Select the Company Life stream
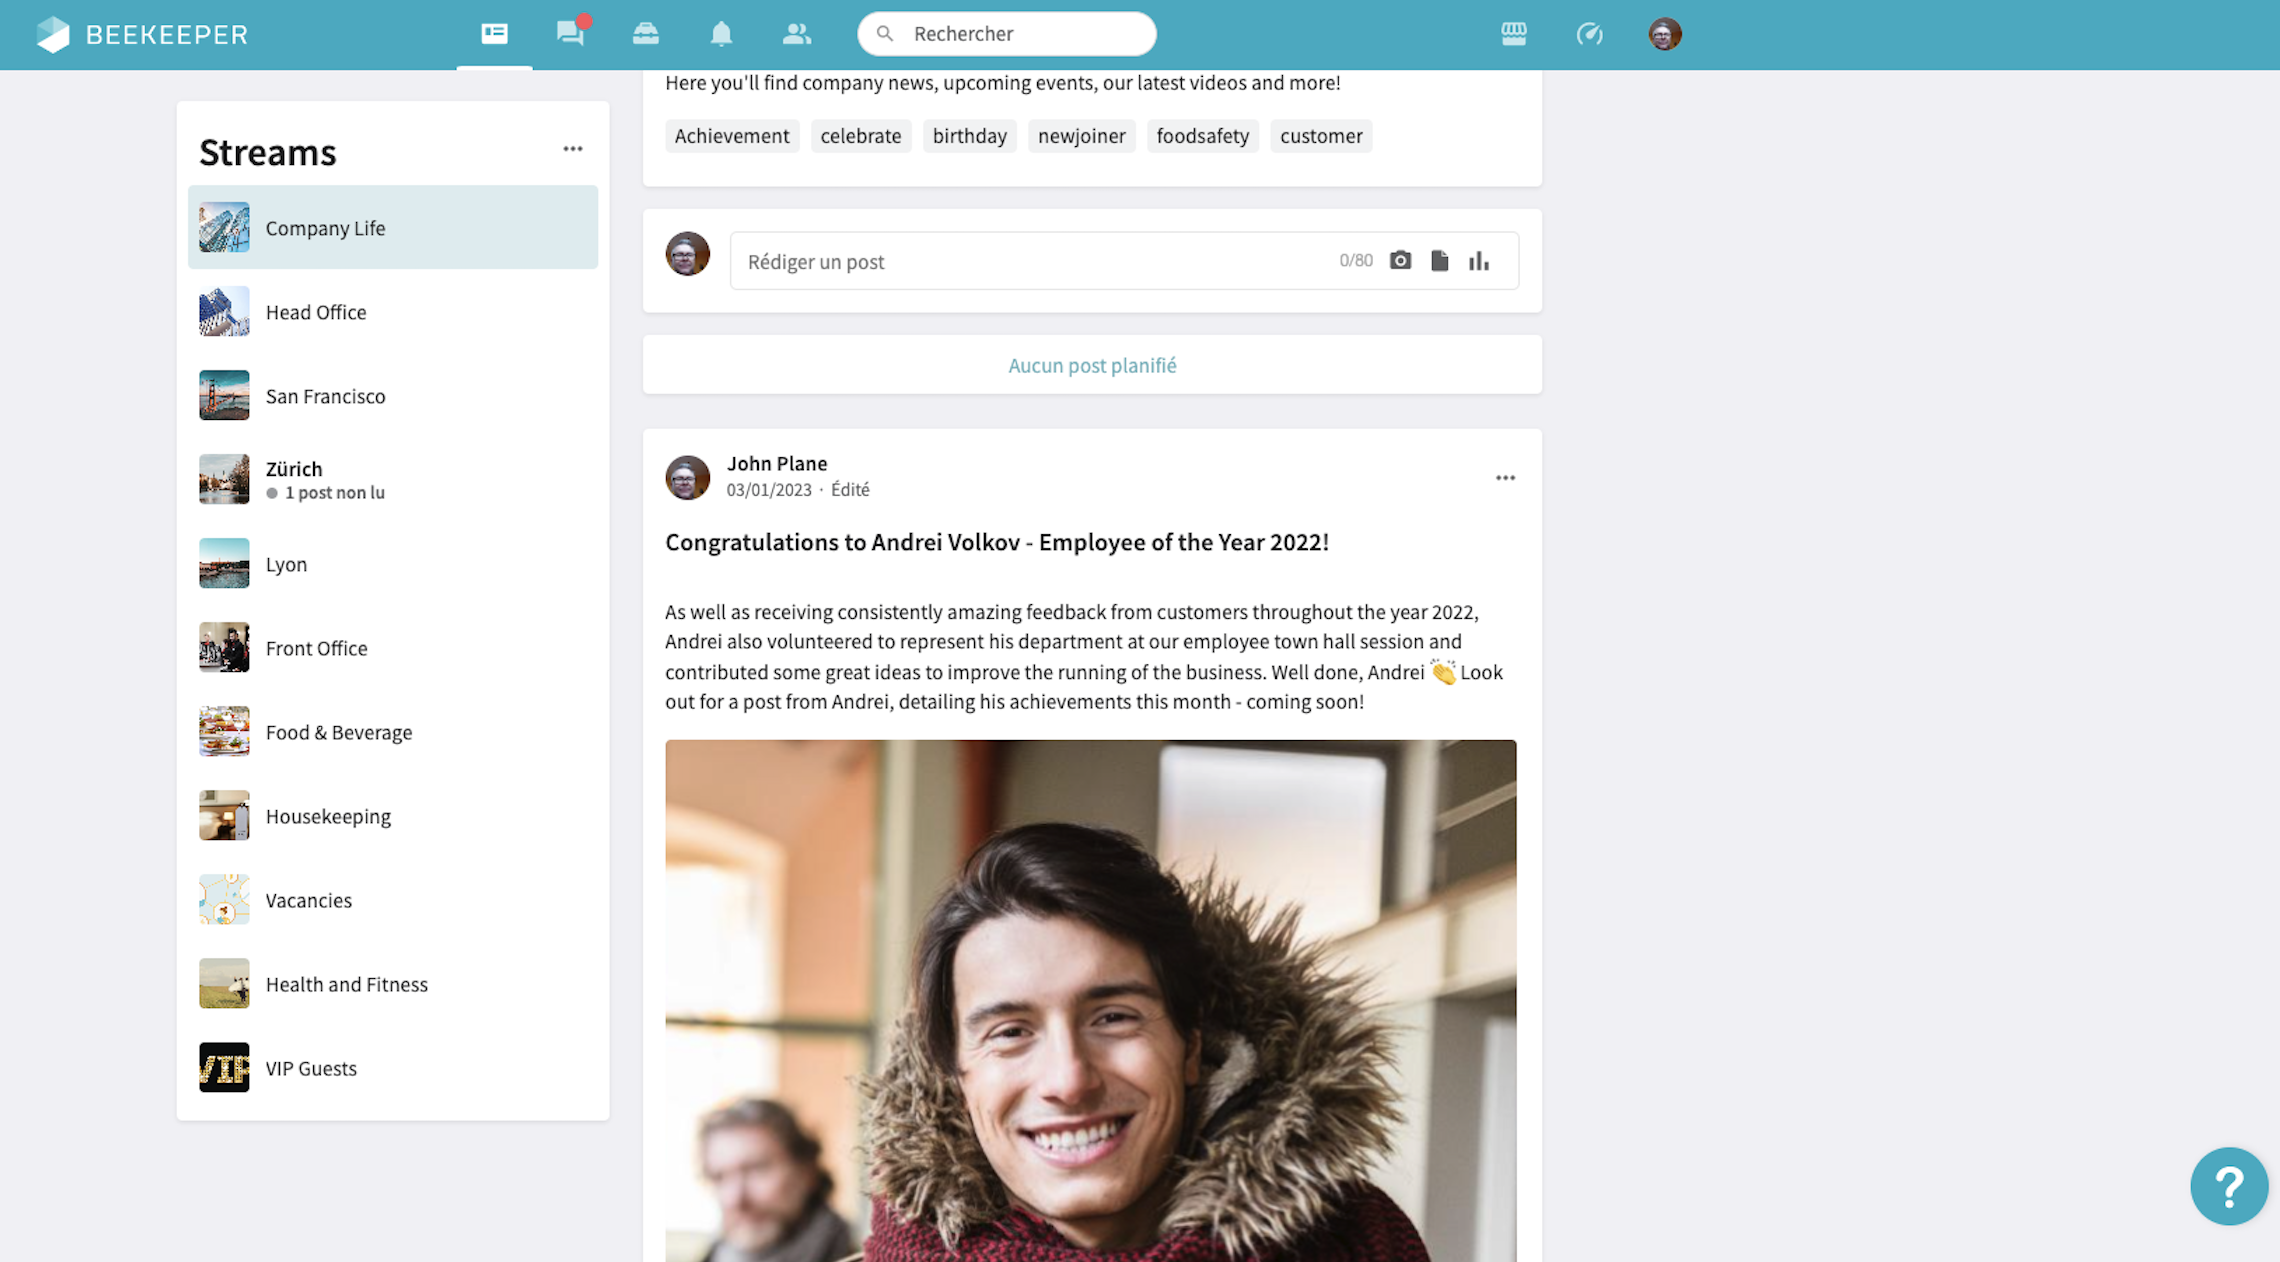 393,227
